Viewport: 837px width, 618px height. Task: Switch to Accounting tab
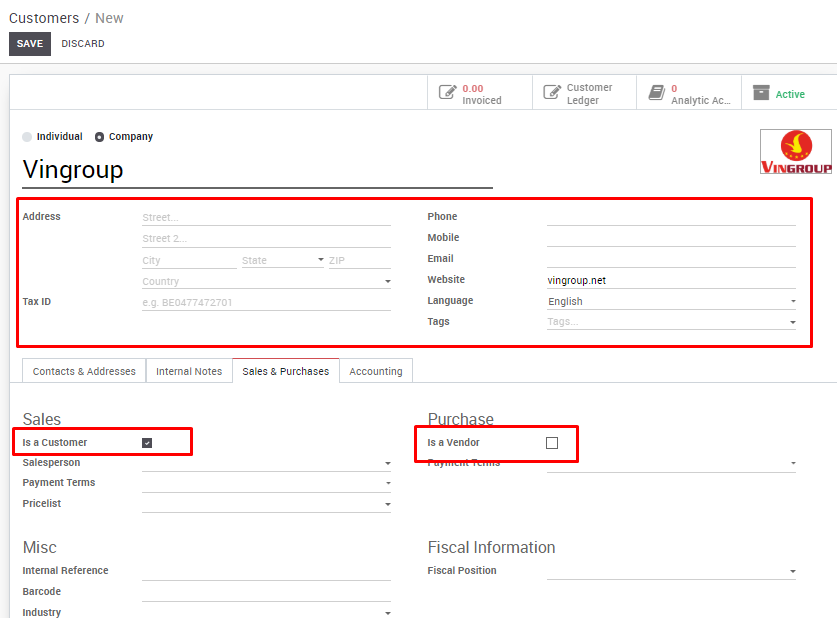click(x=376, y=371)
